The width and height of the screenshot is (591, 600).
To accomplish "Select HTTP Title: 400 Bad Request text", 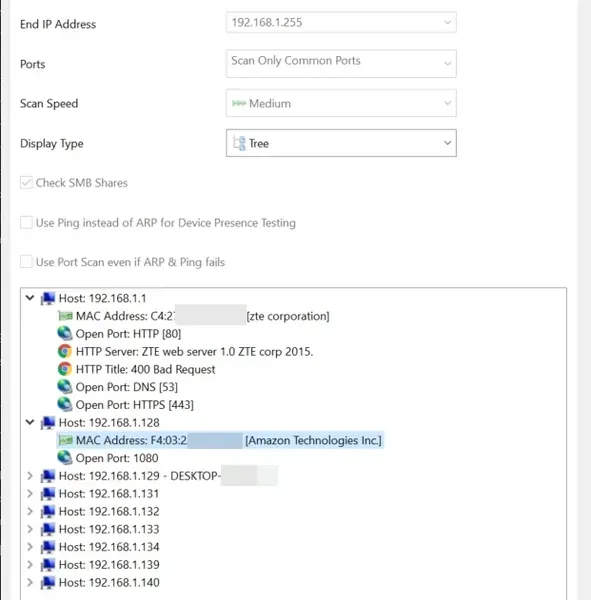I will [145, 369].
